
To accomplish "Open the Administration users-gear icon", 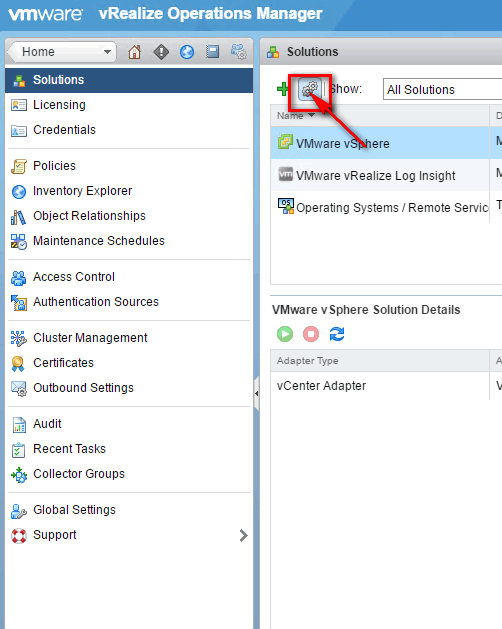I will 239,52.
